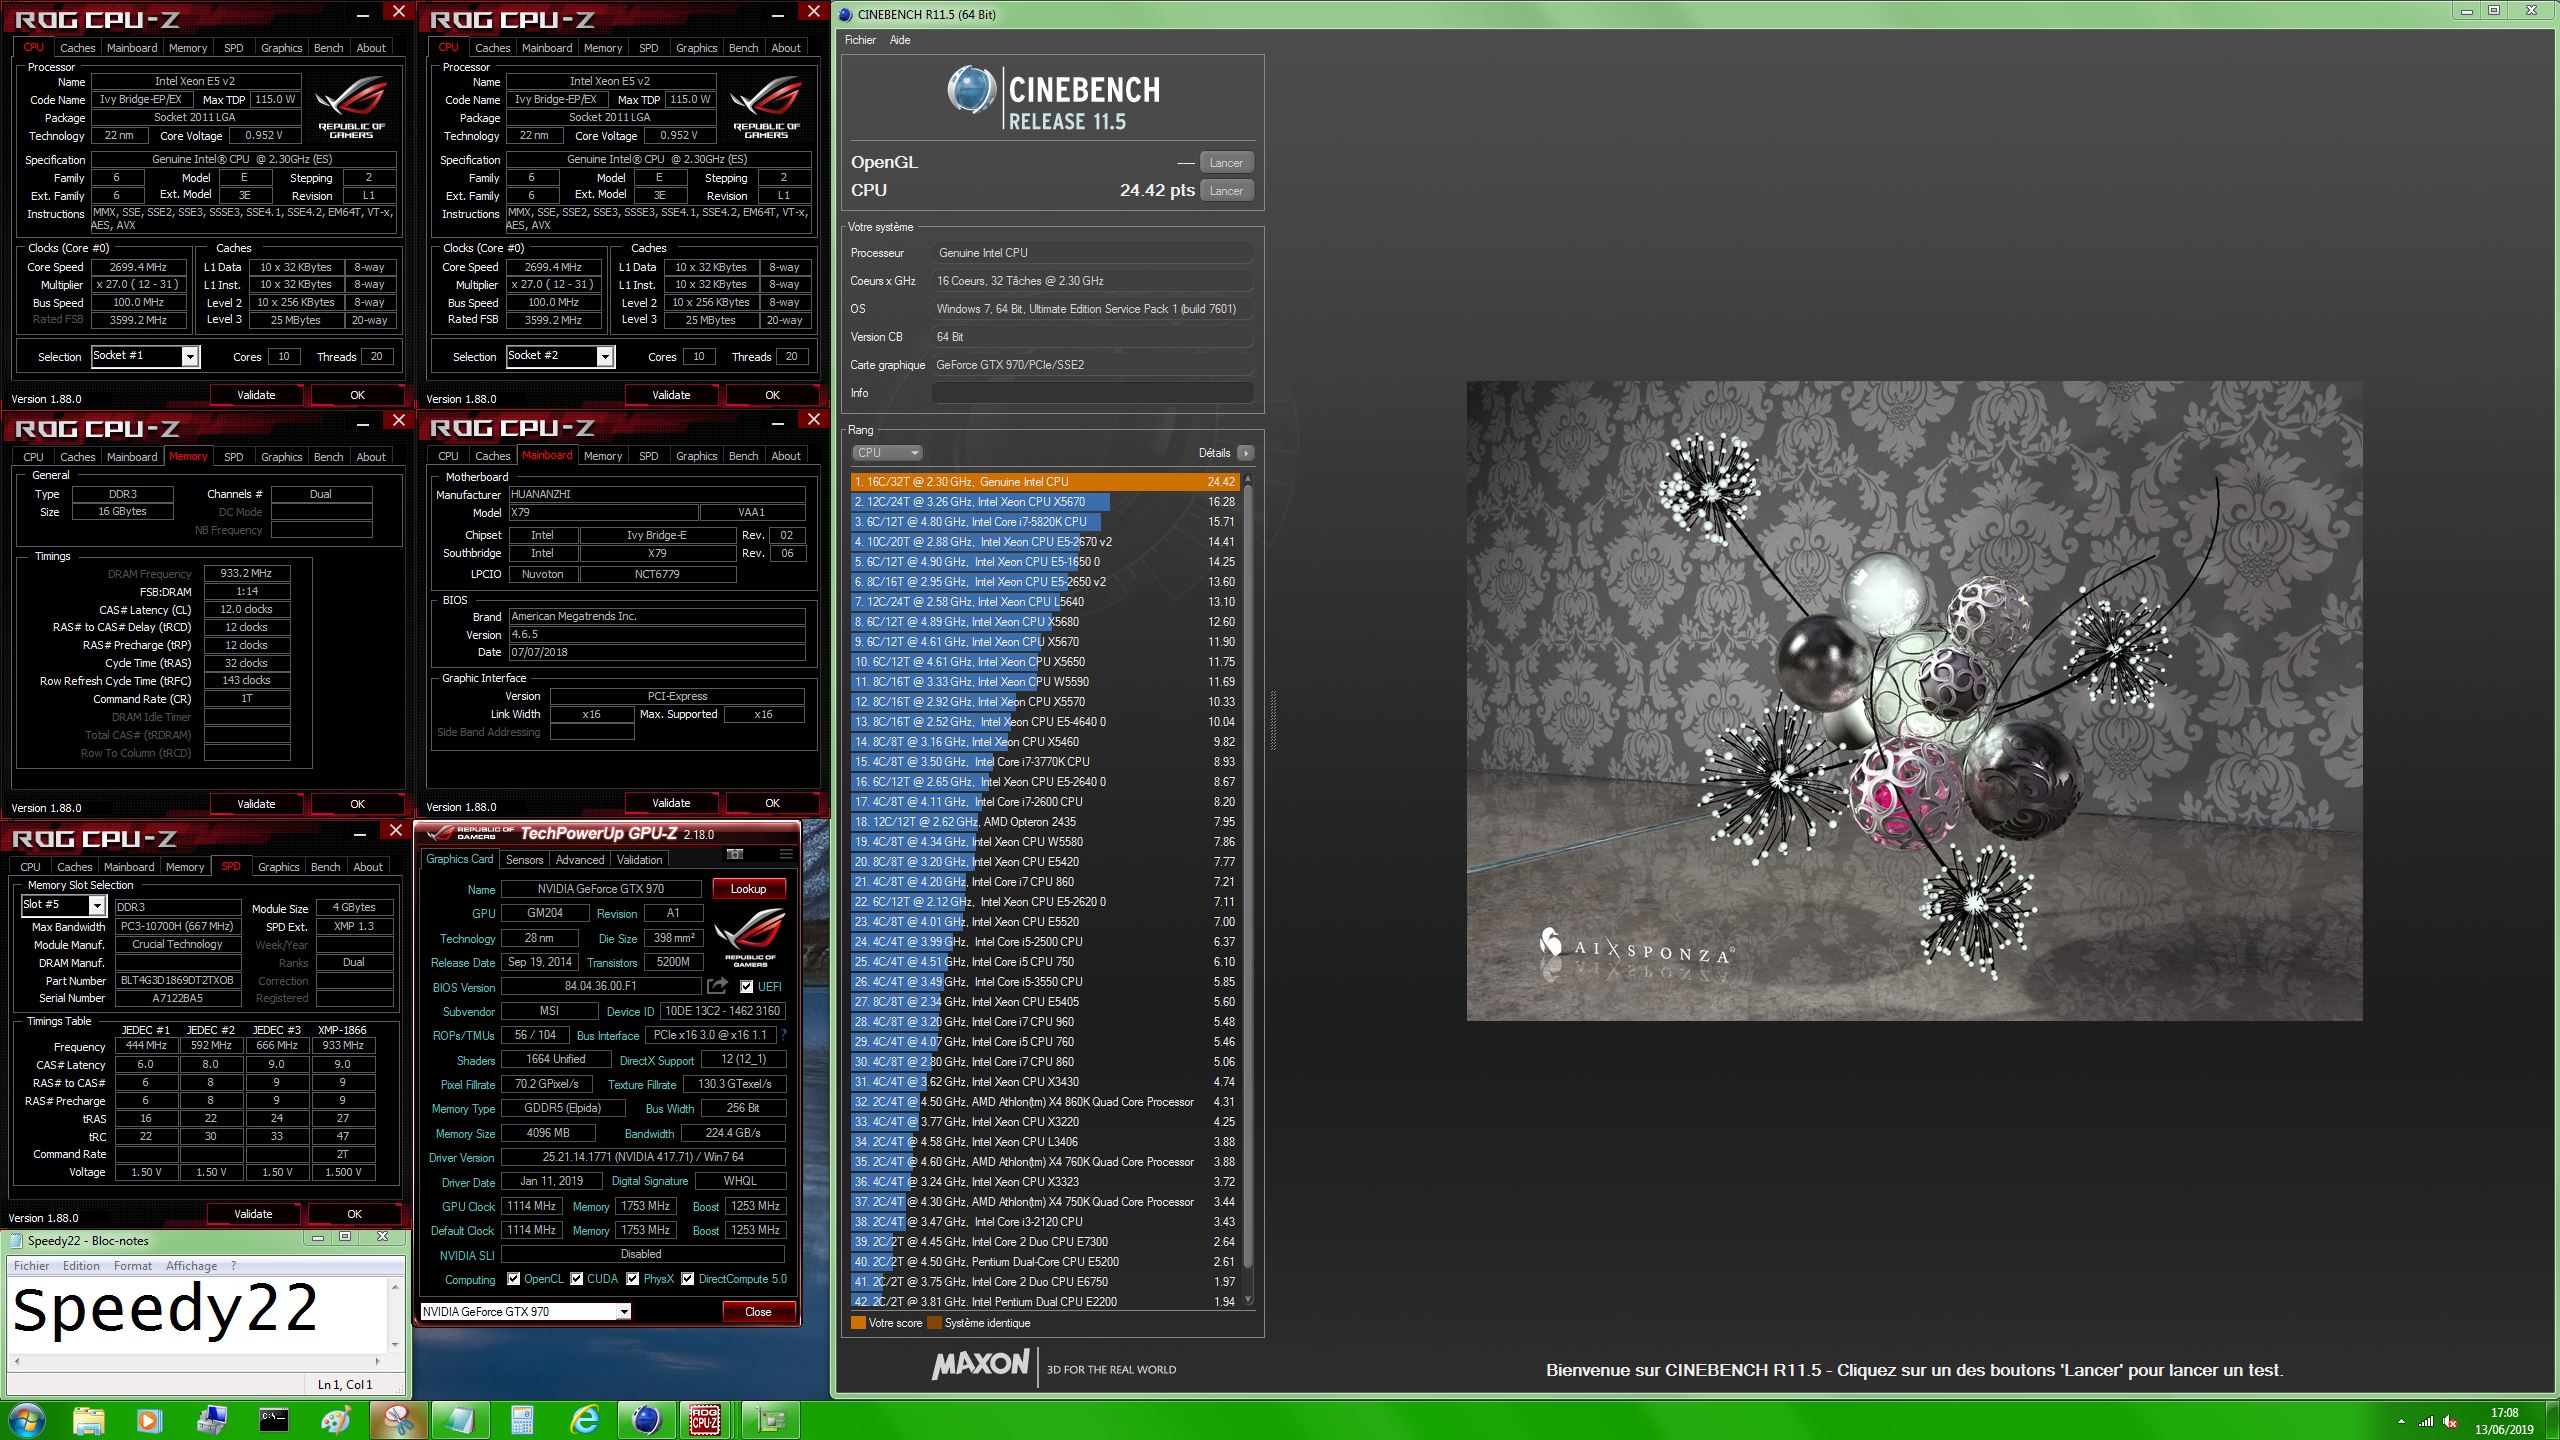
Task: Click Lancer next to OpenGL
Action: pos(1226,163)
